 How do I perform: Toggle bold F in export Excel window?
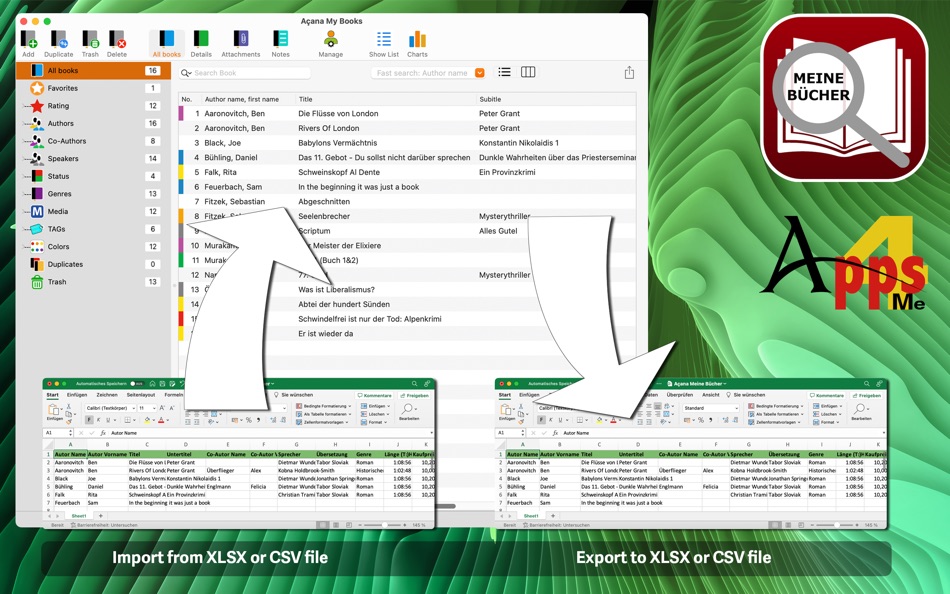541,419
